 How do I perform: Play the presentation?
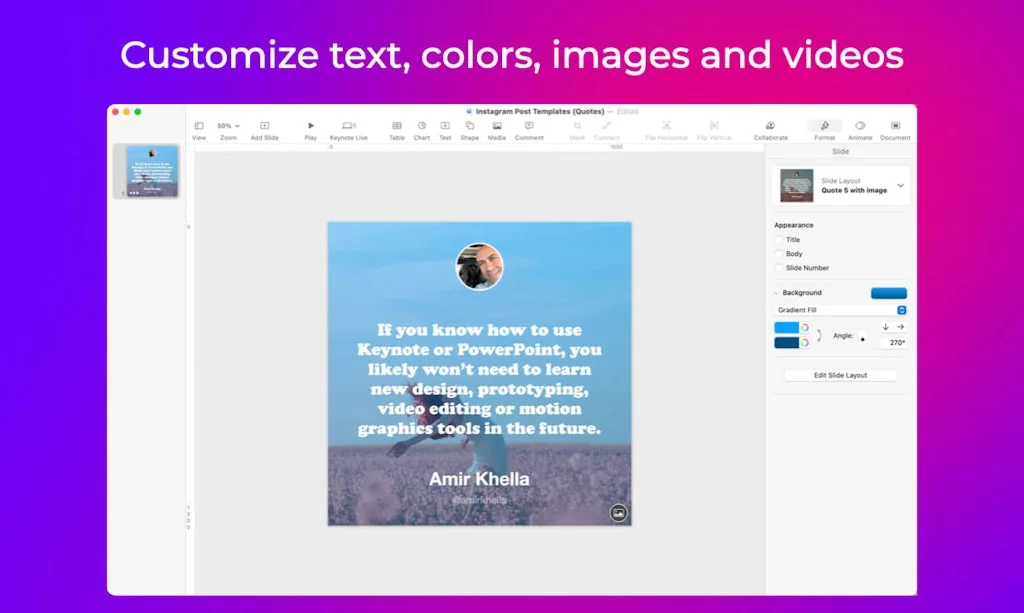pyautogui.click(x=309, y=127)
